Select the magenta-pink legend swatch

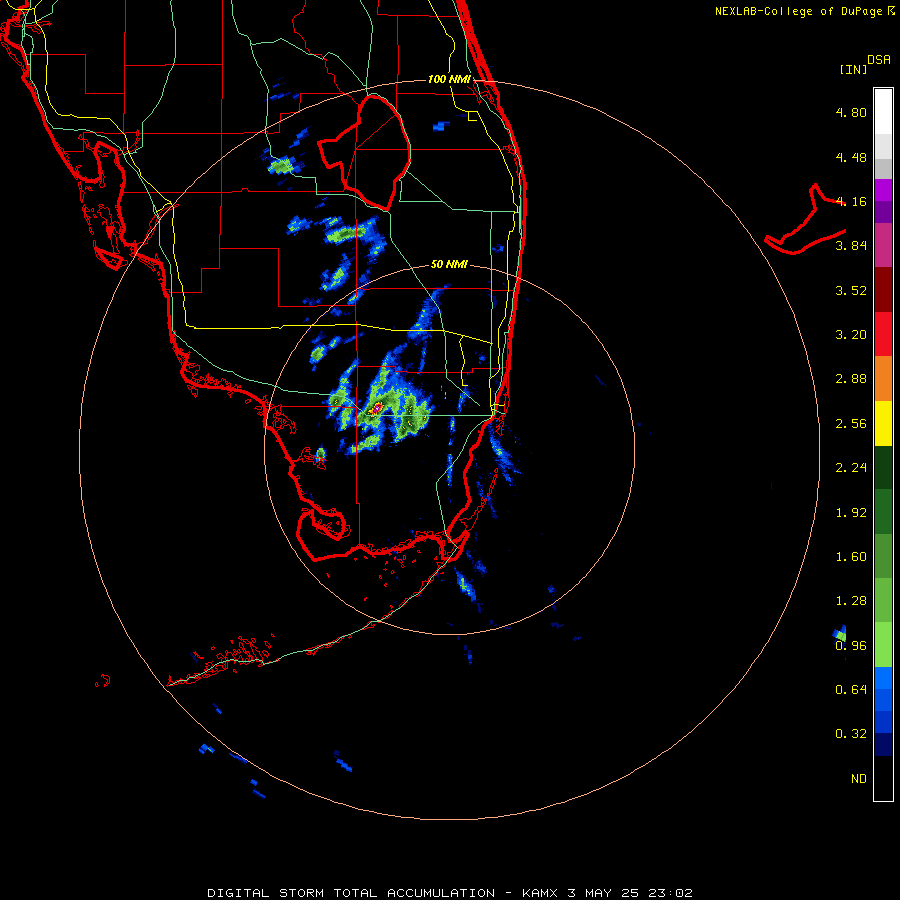[883, 245]
